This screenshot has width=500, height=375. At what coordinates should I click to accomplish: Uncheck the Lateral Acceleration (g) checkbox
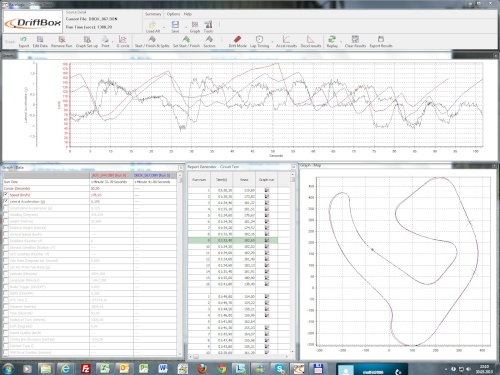coord(6,201)
